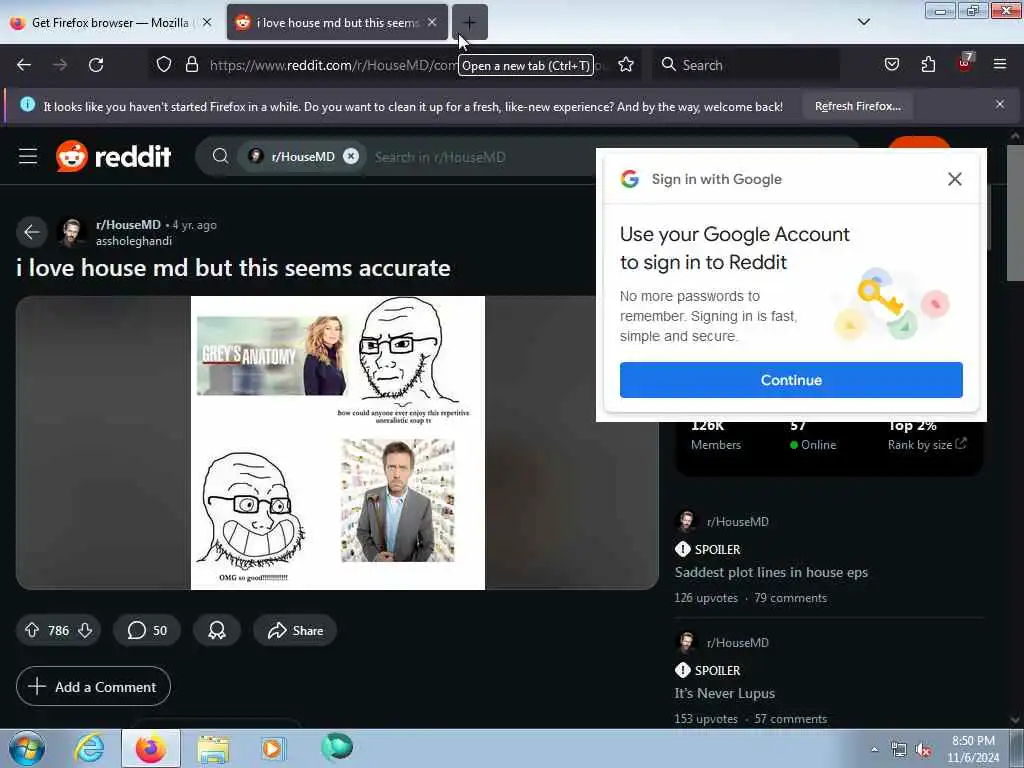This screenshot has height=768, width=1024.
Task: Click Add a Comment button
Action: 93,686
